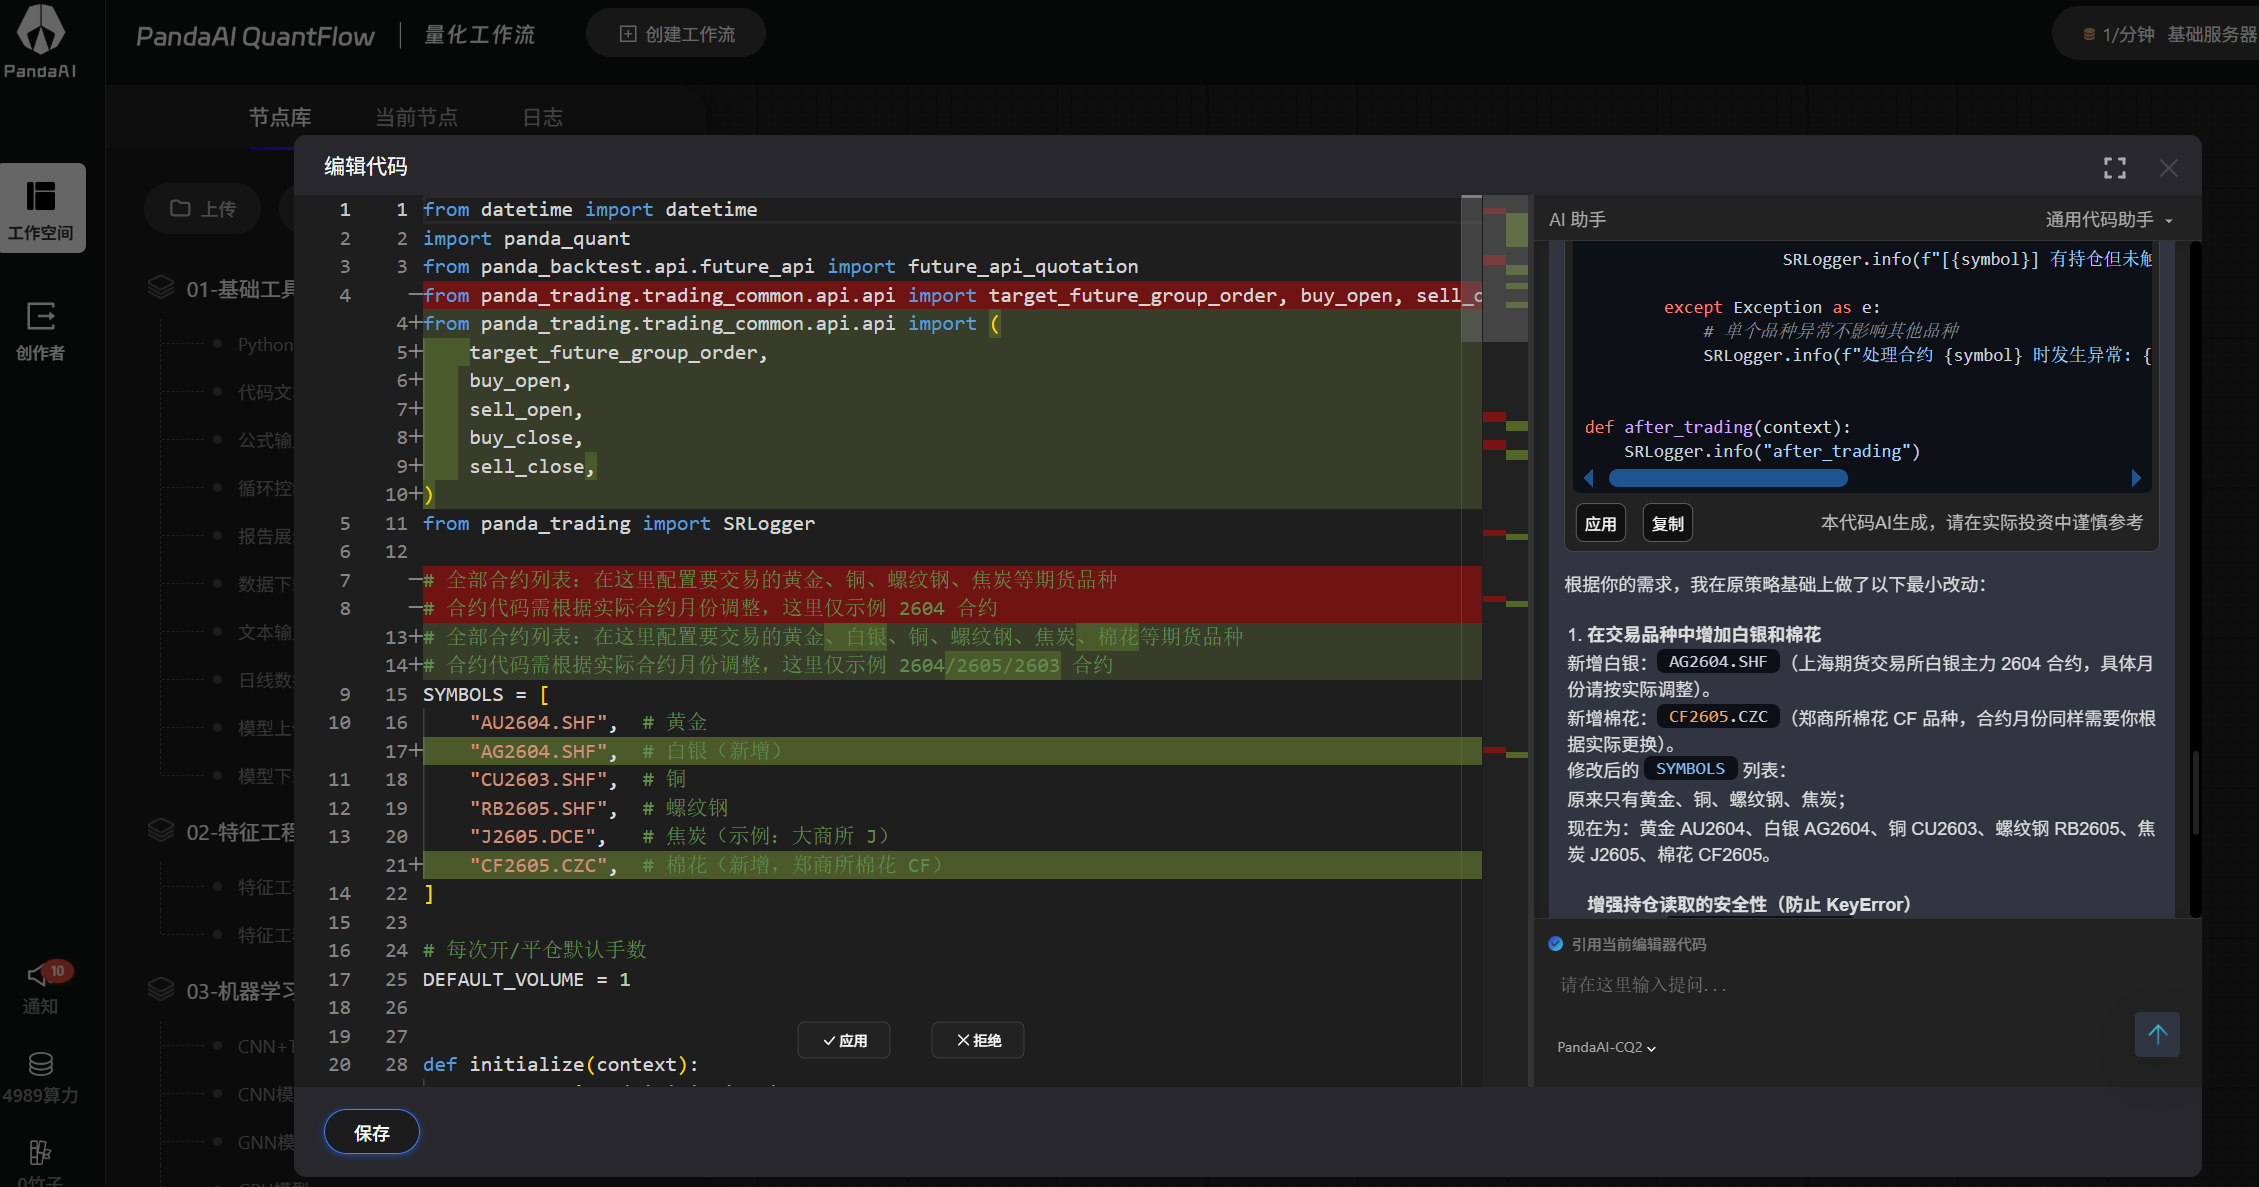2259x1187 pixels.
Task: Click the "CF2605.CZC" added code line
Action: point(952,865)
